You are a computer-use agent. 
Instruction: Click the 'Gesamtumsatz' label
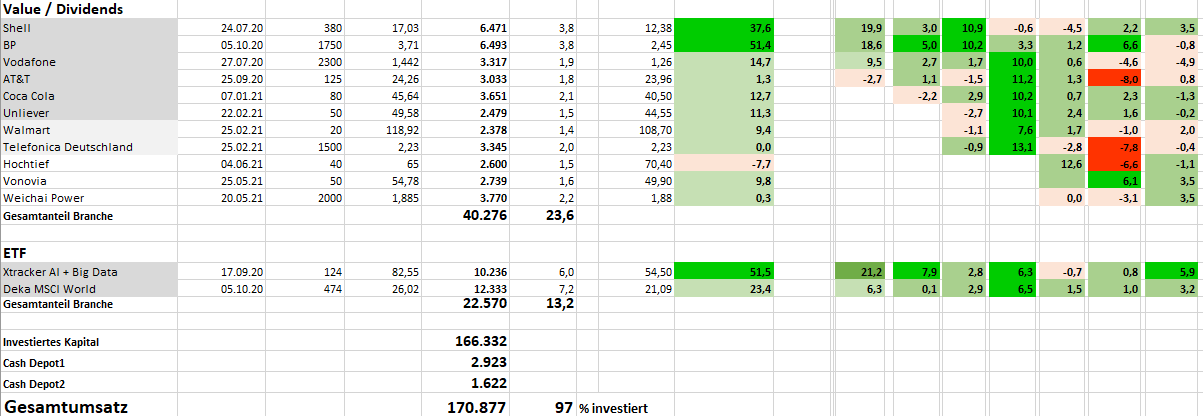coord(89,406)
